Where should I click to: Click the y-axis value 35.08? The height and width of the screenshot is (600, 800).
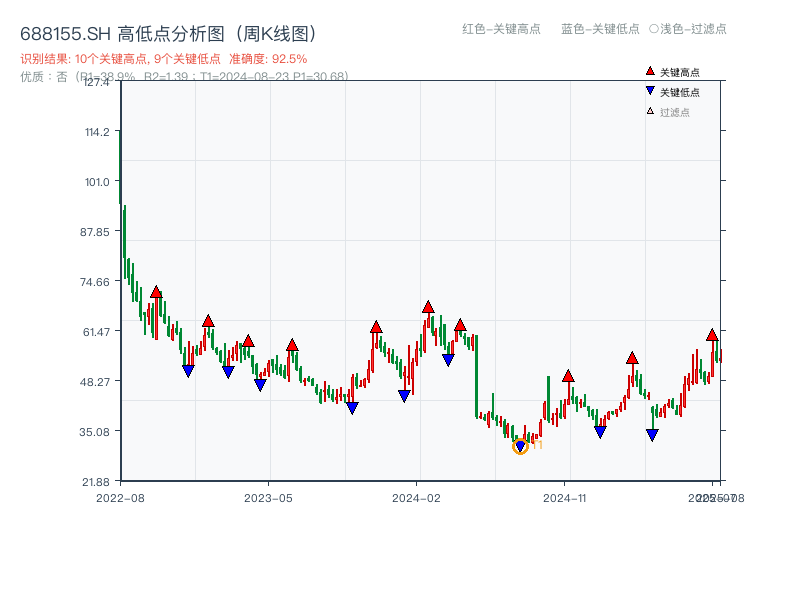click(95, 432)
